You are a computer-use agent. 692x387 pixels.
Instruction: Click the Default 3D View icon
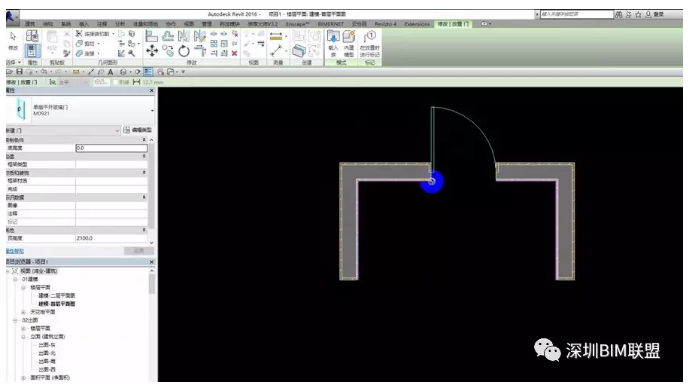(123, 71)
